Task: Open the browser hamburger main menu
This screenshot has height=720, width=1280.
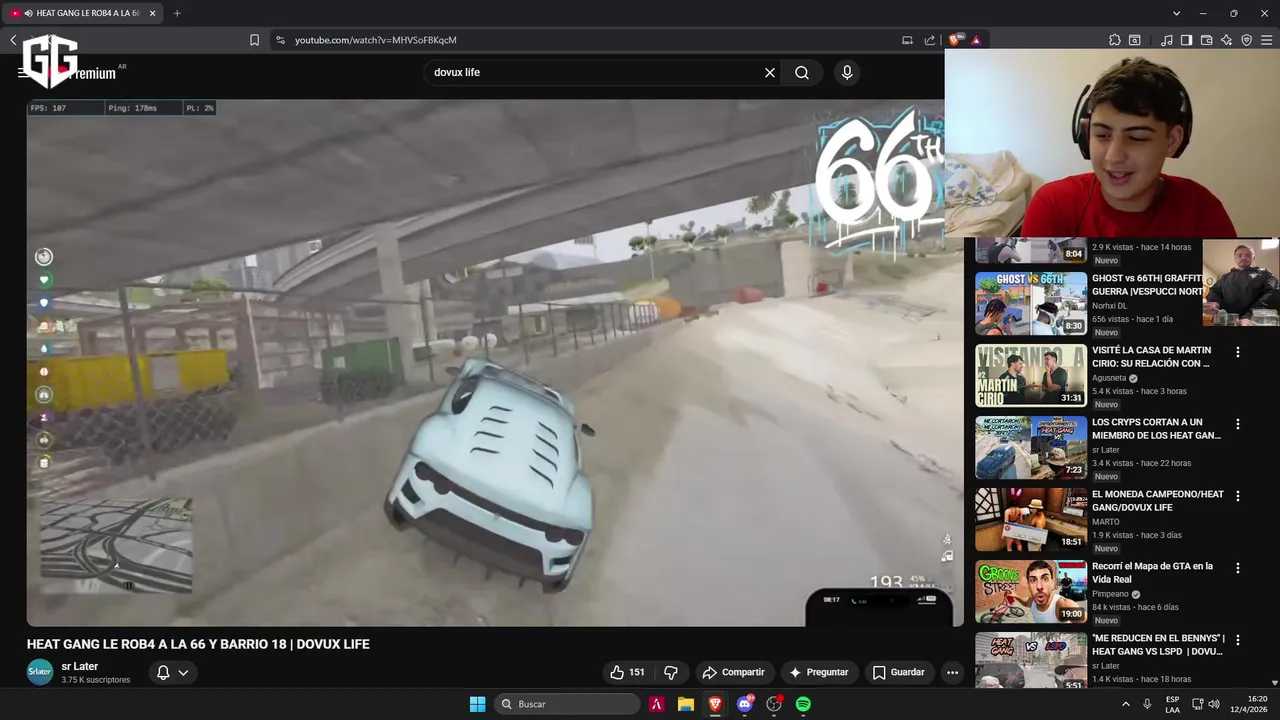Action: tap(1266, 40)
